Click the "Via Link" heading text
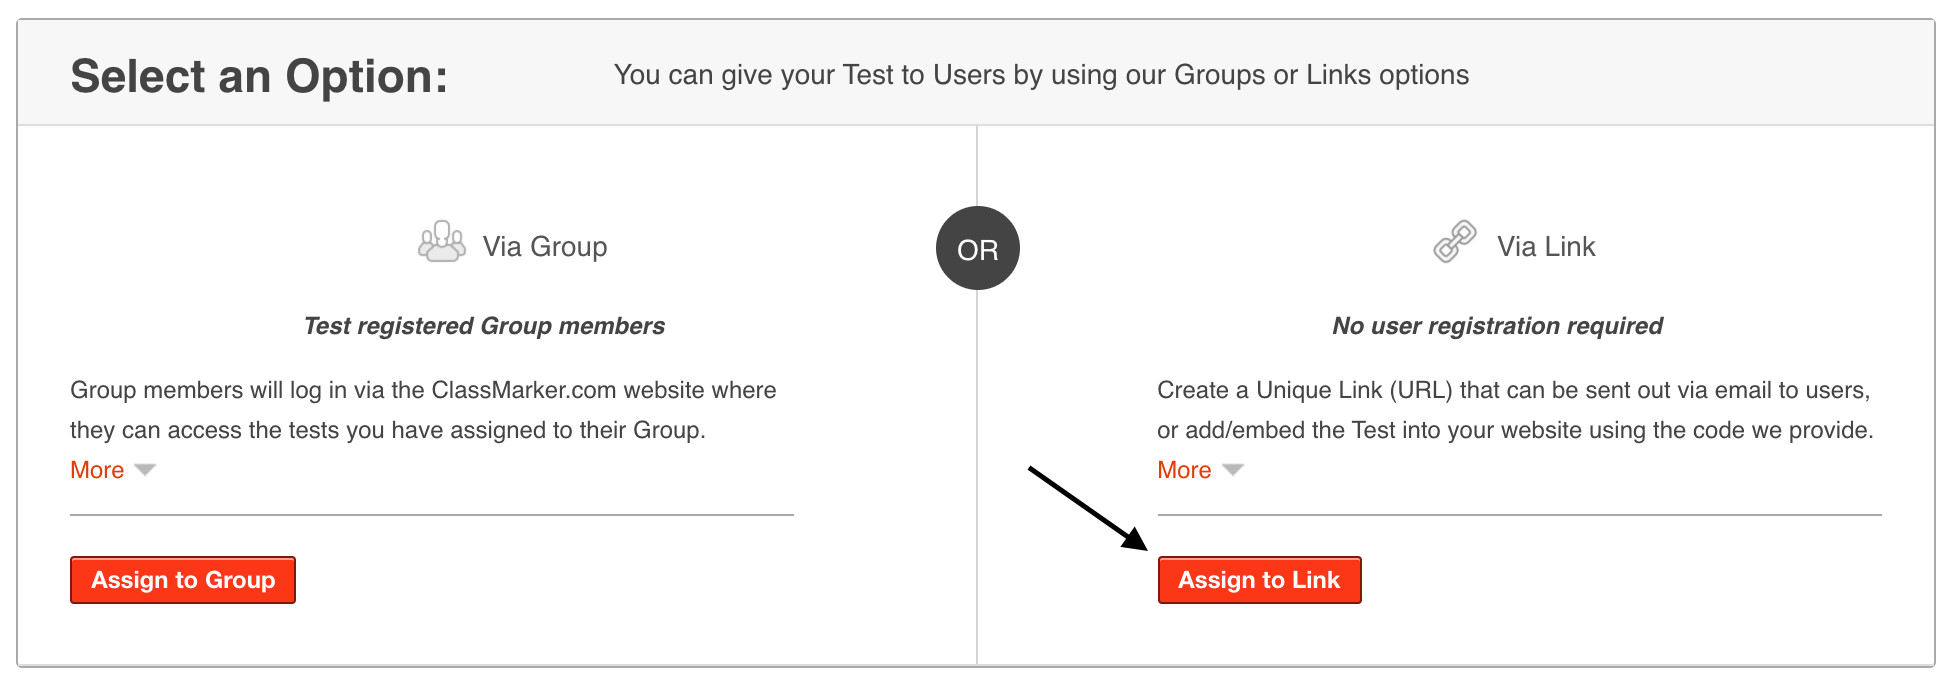This screenshot has height=676, width=1952. click(x=1545, y=247)
